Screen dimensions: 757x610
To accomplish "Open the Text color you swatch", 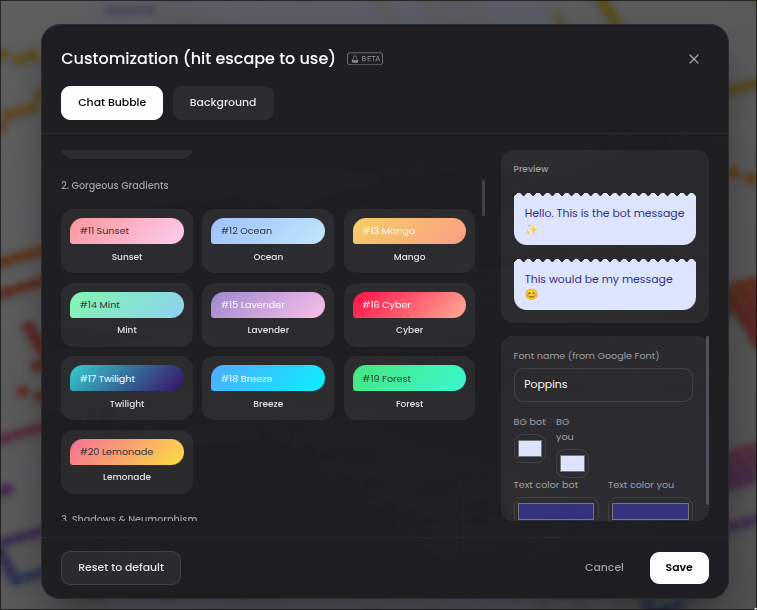I will click(650, 511).
